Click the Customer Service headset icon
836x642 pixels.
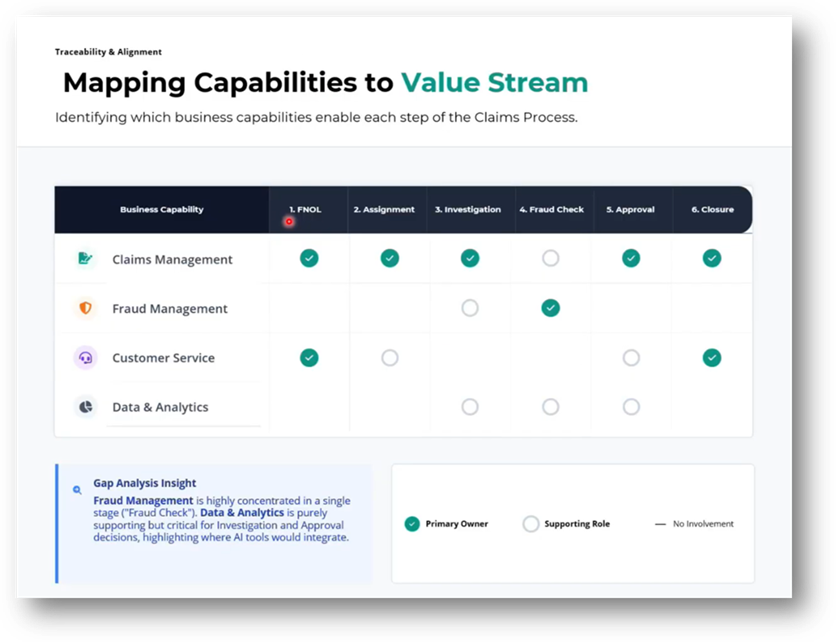[x=85, y=357]
